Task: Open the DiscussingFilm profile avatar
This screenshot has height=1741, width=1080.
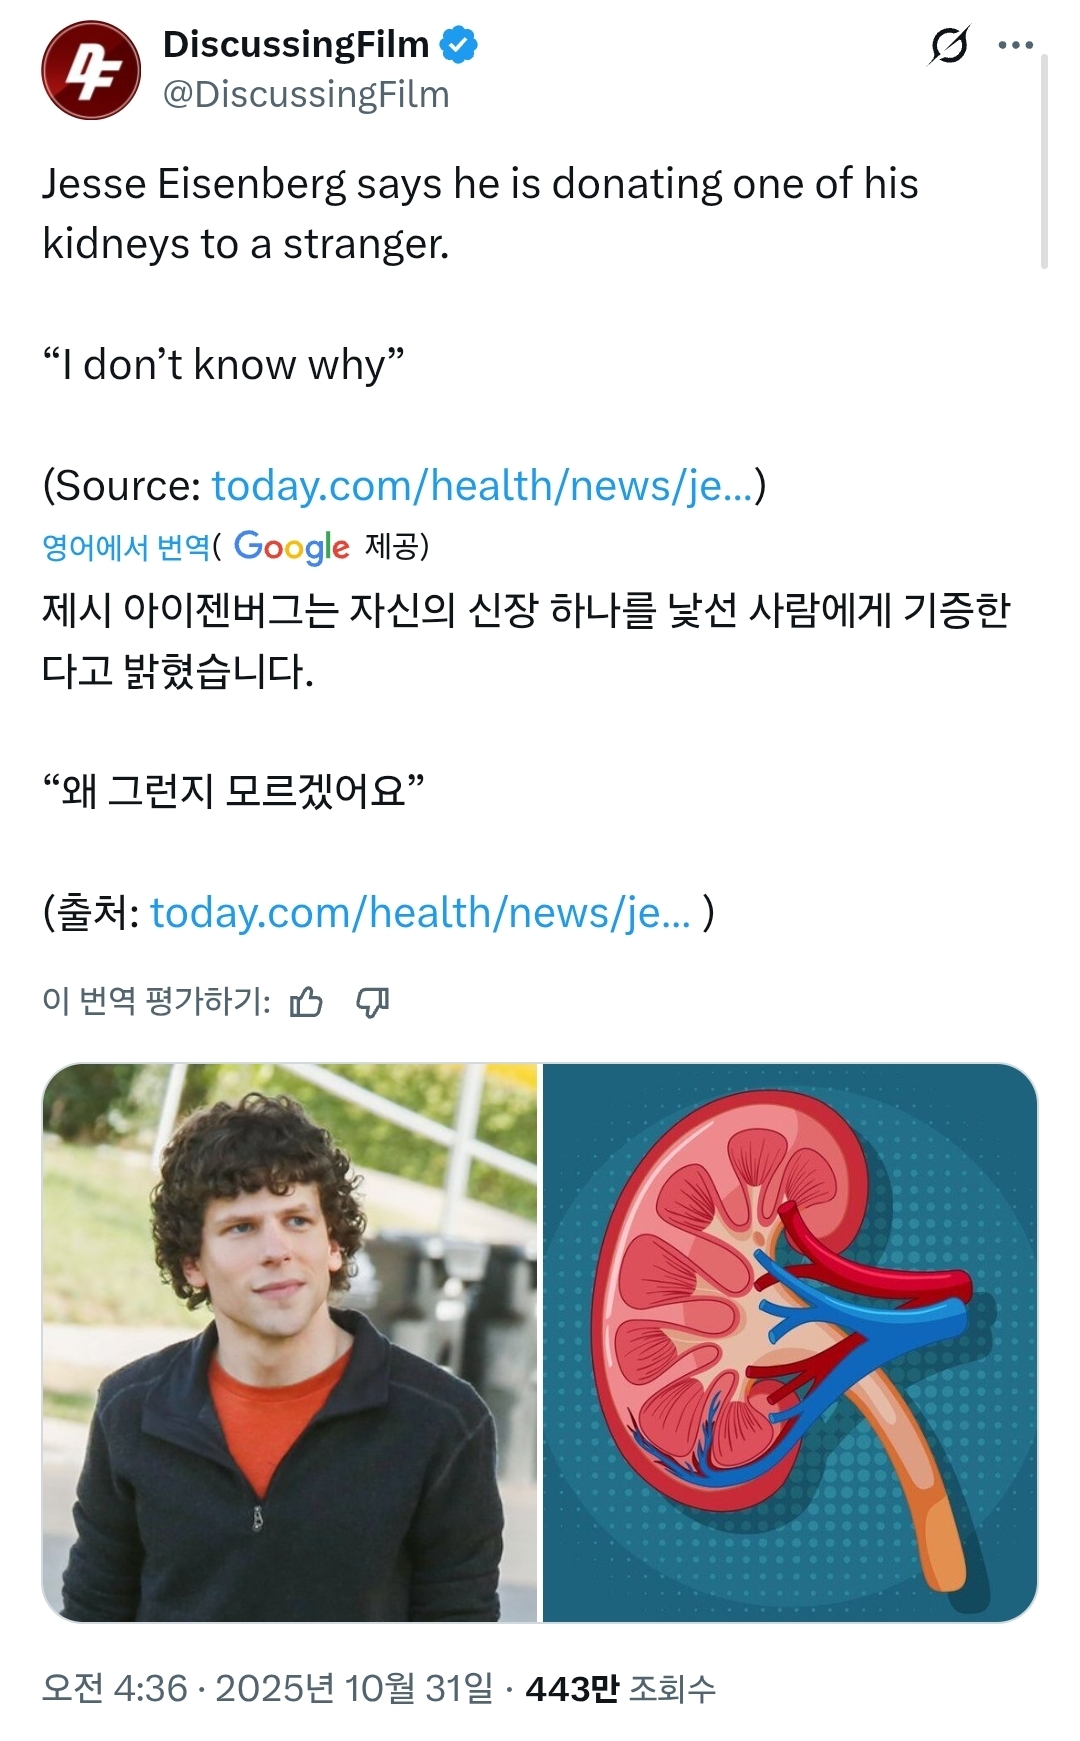Action: (x=91, y=70)
